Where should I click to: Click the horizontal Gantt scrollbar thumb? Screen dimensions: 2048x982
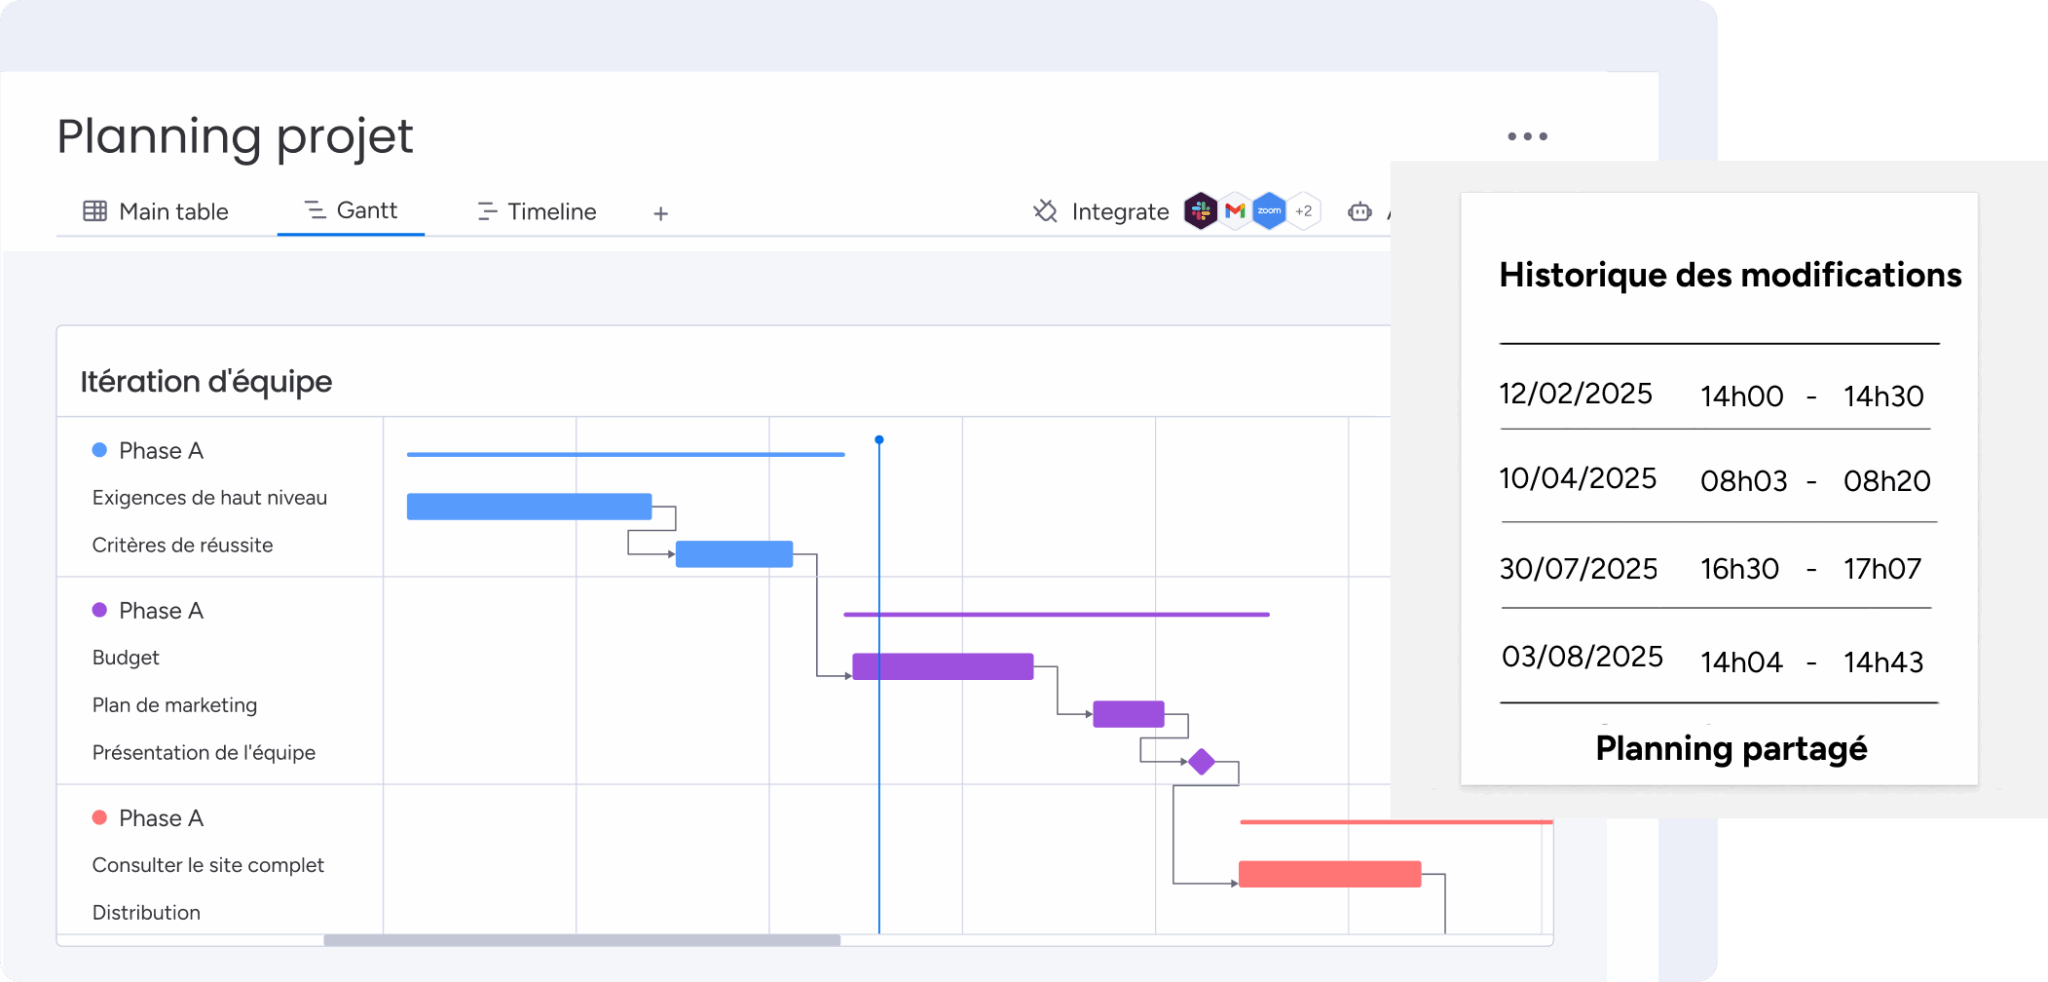click(582, 940)
